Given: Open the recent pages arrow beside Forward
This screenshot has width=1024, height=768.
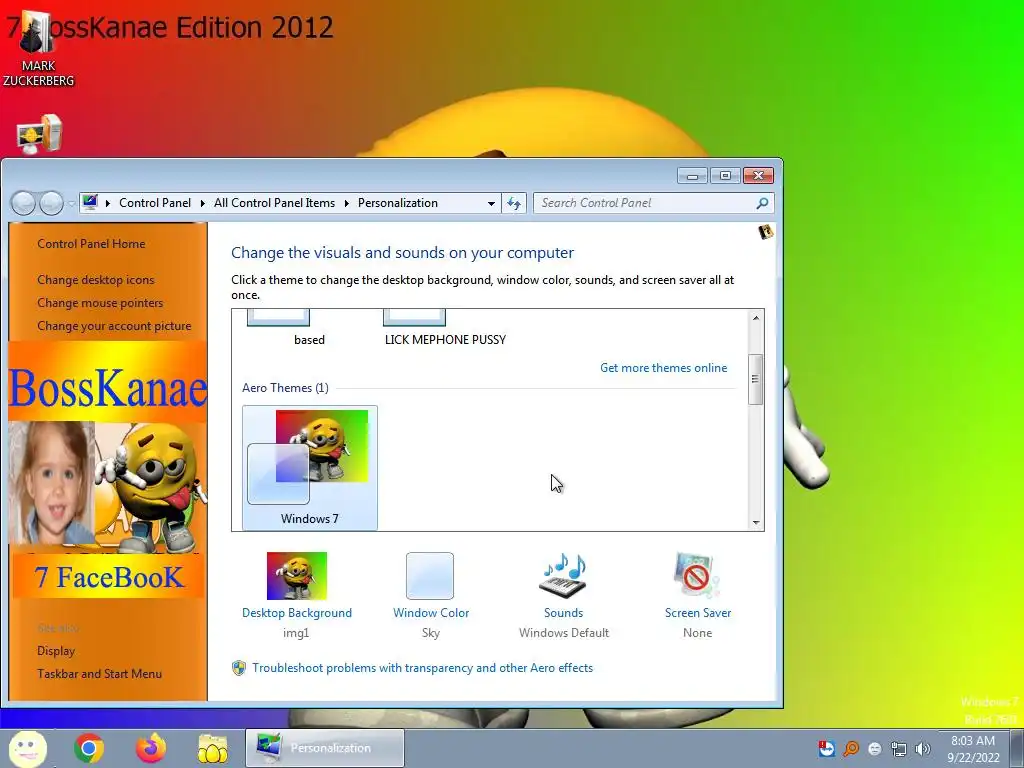Looking at the screenshot, I should coord(71,204).
